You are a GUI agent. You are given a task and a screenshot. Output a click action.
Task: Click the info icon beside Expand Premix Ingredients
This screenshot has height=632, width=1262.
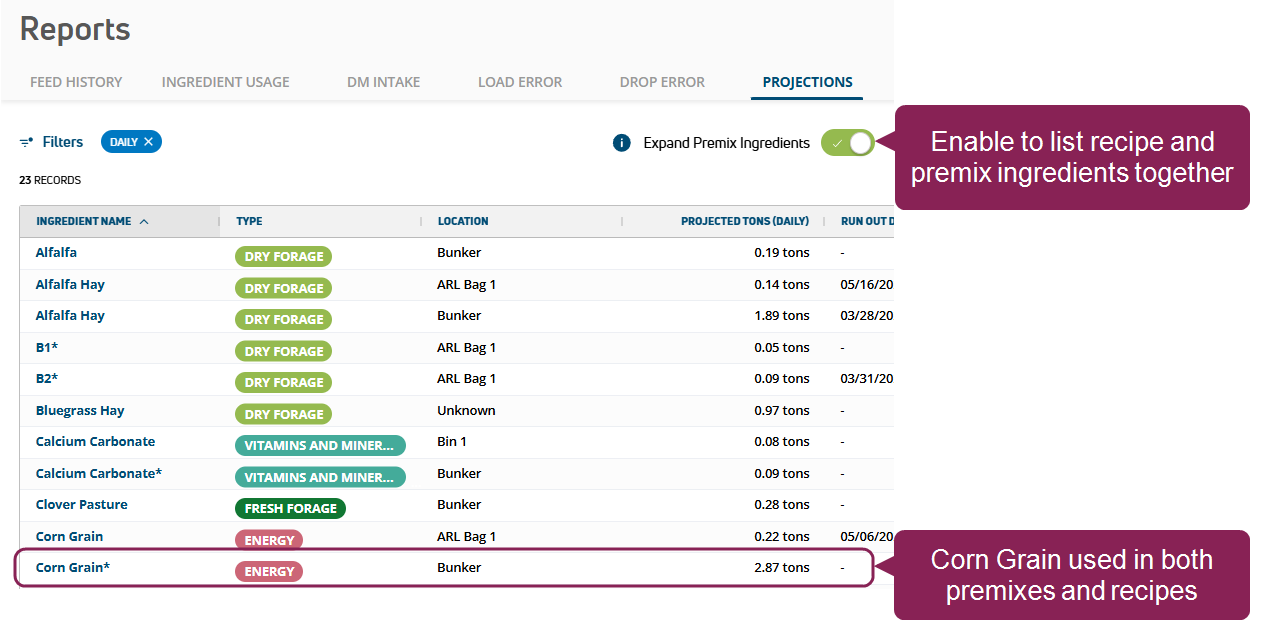pos(621,143)
